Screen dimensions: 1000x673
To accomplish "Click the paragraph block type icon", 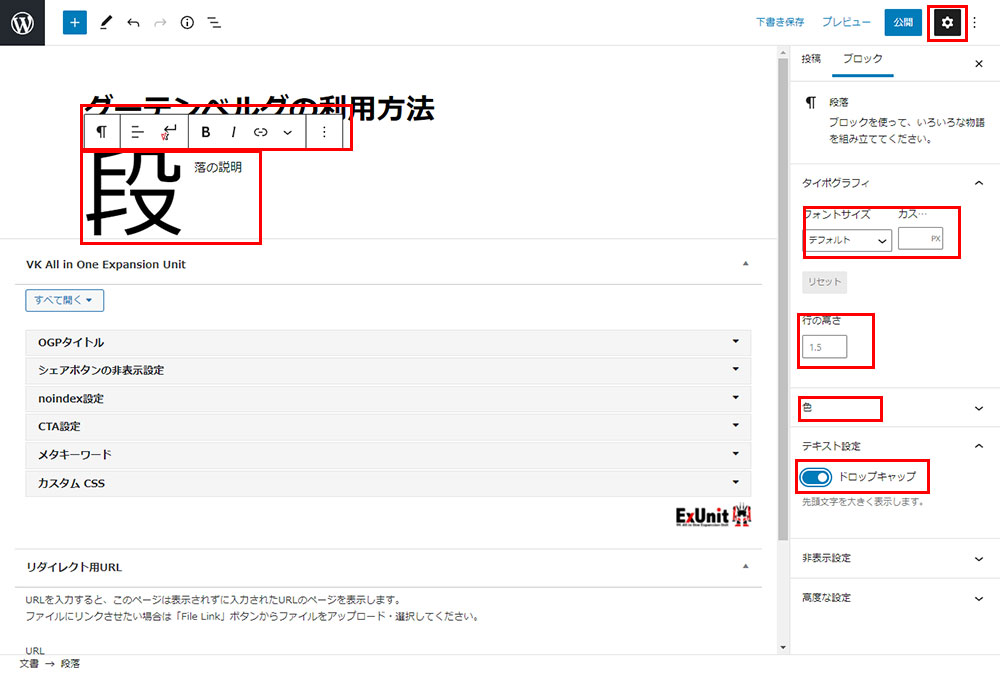I will 101,132.
